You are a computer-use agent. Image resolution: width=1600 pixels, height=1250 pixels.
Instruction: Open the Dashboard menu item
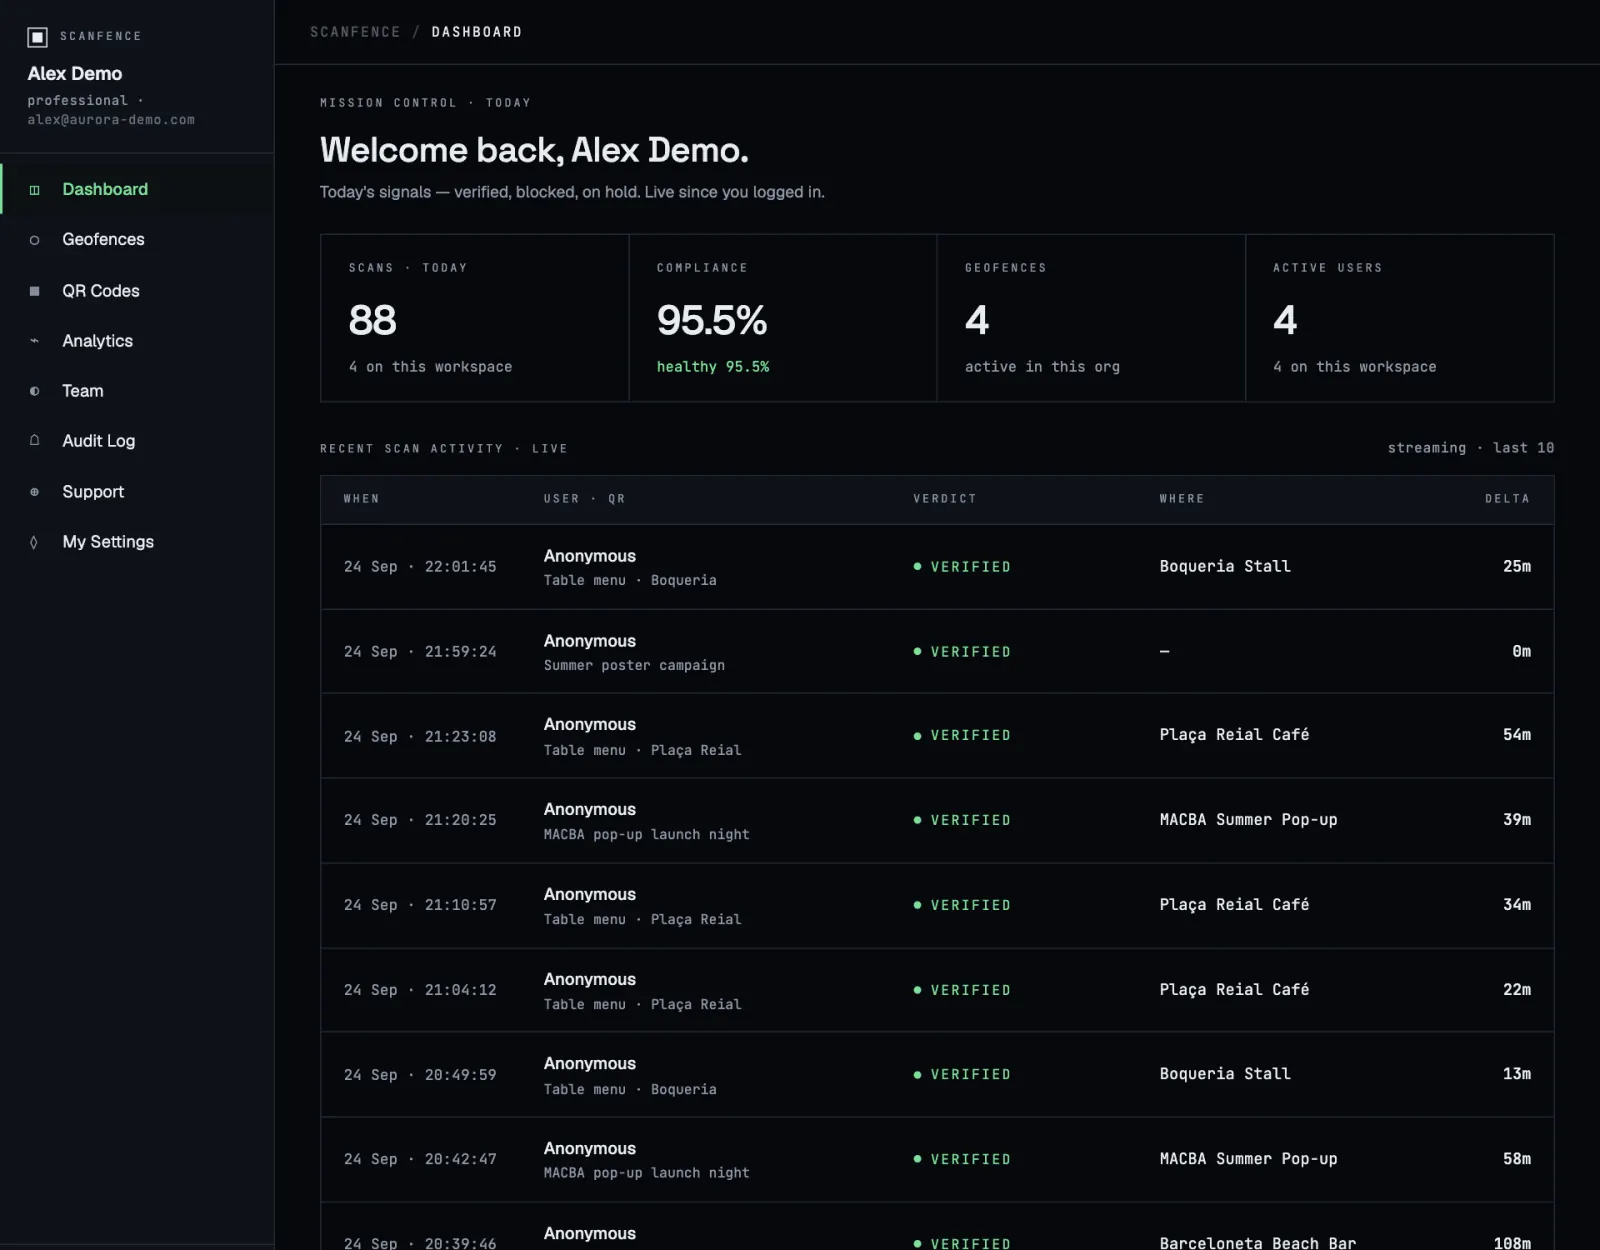tap(138, 190)
